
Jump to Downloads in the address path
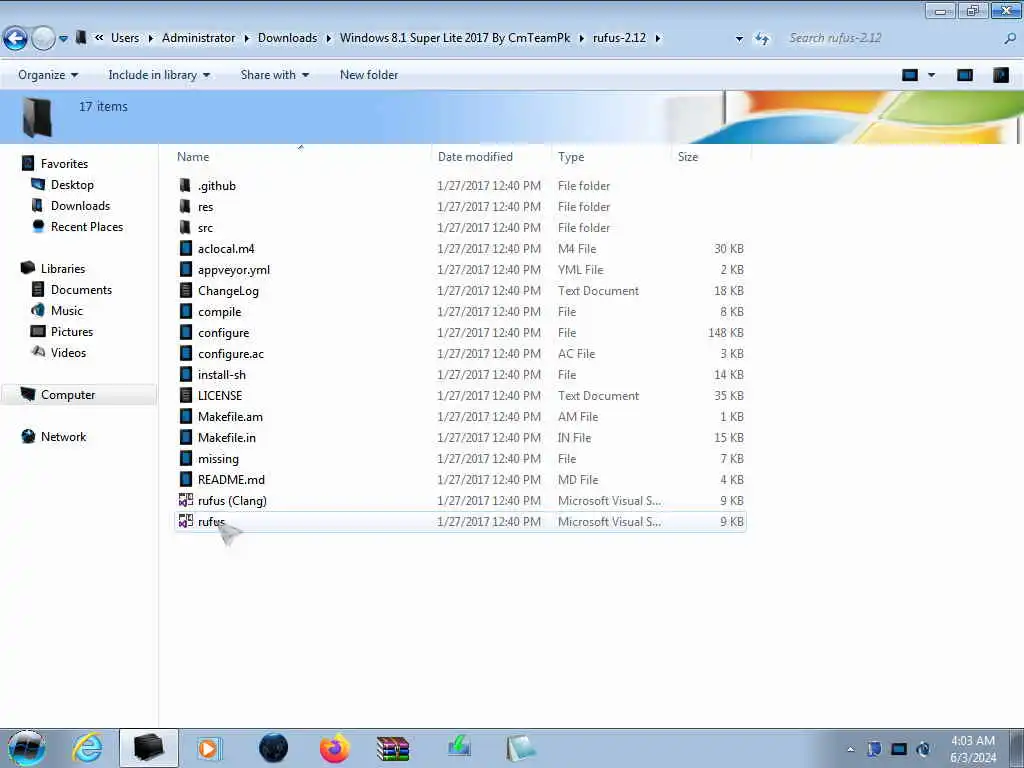tap(287, 38)
